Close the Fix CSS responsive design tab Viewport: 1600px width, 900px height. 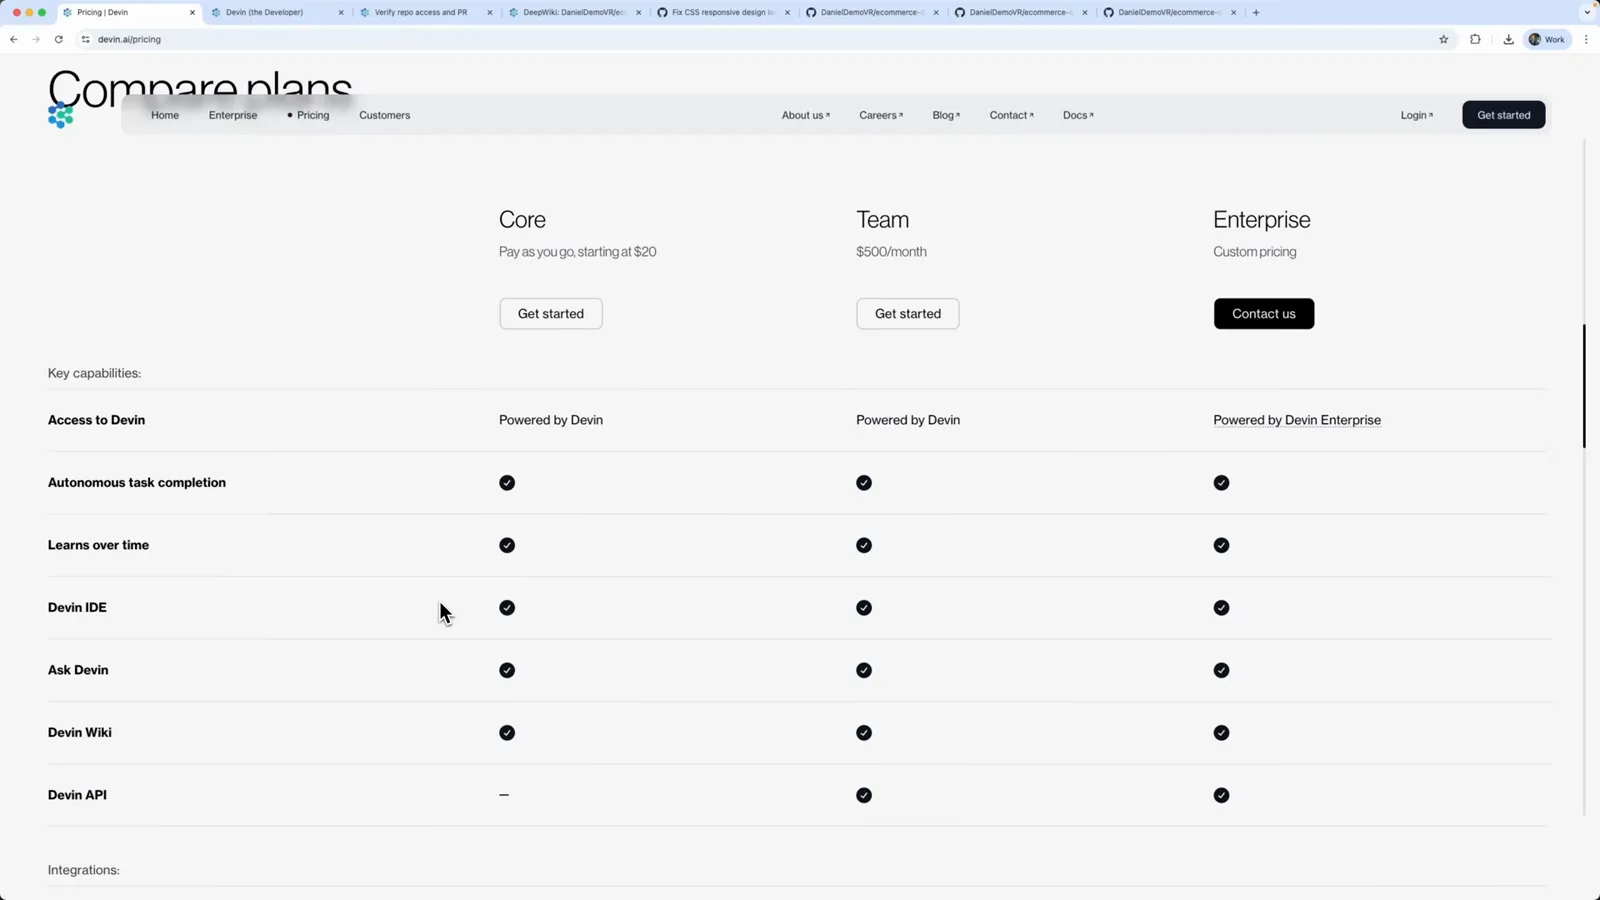[x=787, y=12]
